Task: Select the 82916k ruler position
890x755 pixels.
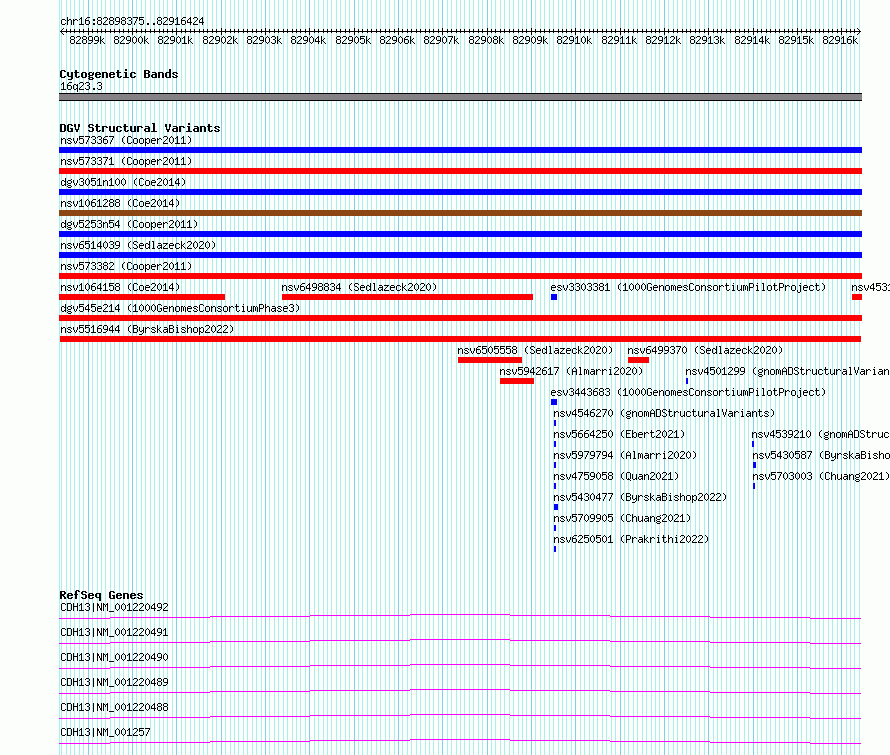Action: 840,40
